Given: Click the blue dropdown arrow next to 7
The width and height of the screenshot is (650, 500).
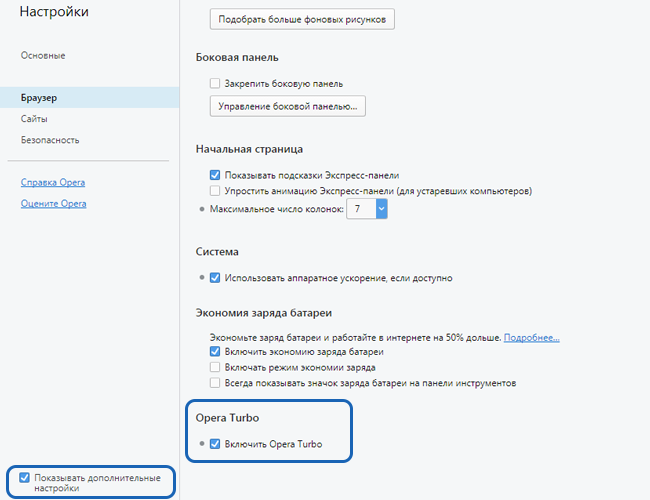Looking at the screenshot, I should (x=382, y=209).
